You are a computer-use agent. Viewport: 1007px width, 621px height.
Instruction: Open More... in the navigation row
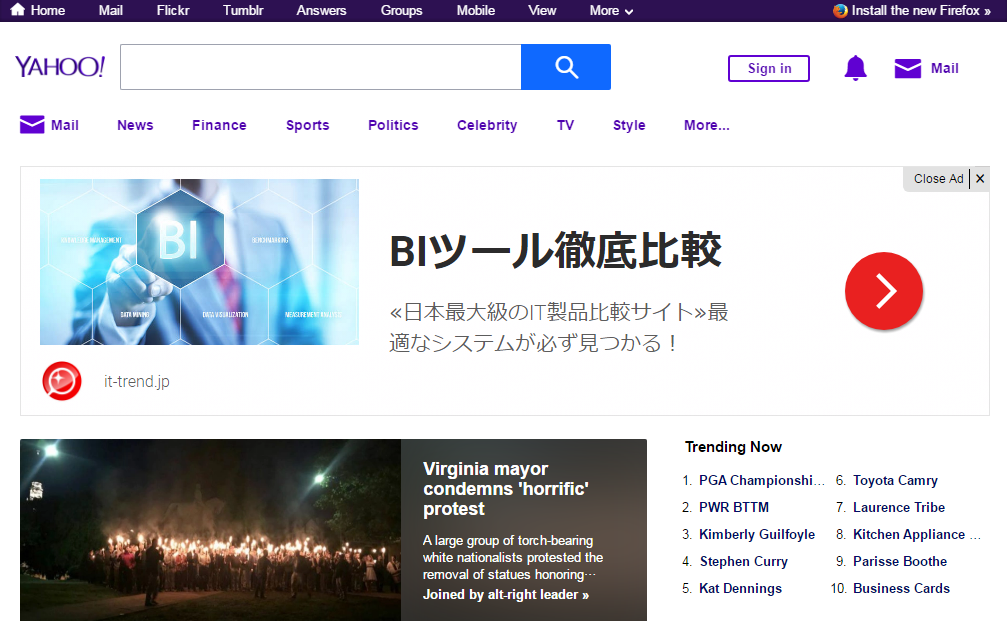click(x=706, y=125)
